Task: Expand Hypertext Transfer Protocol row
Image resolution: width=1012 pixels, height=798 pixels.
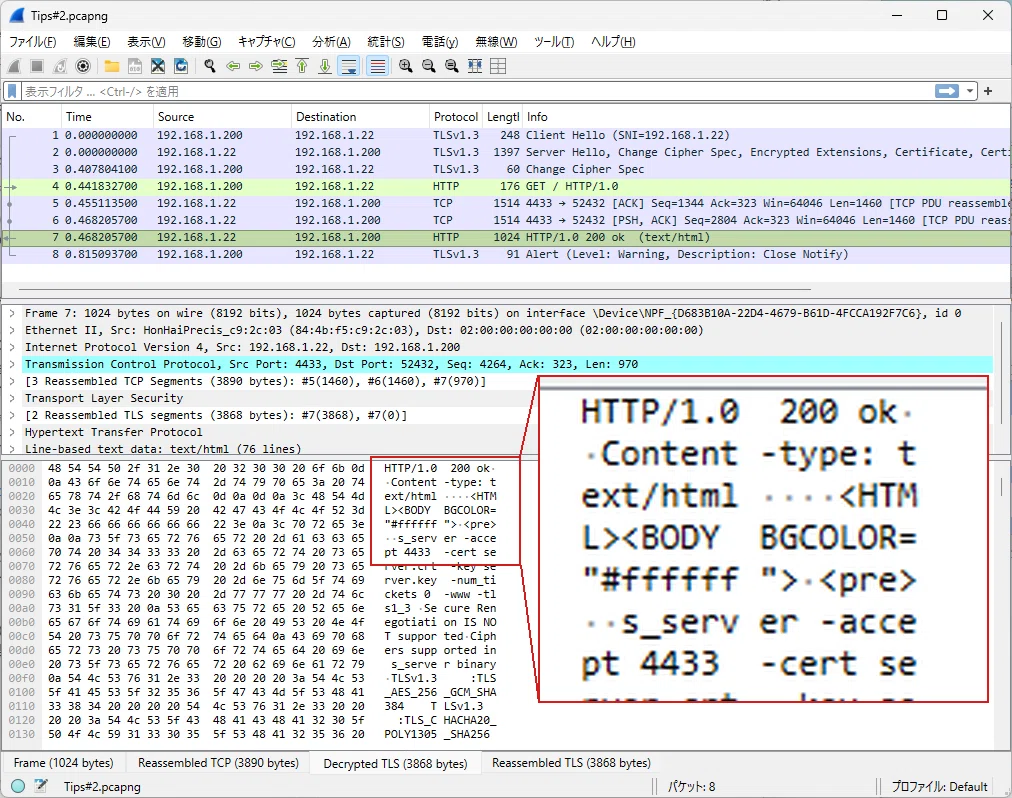Action: (x=12, y=432)
